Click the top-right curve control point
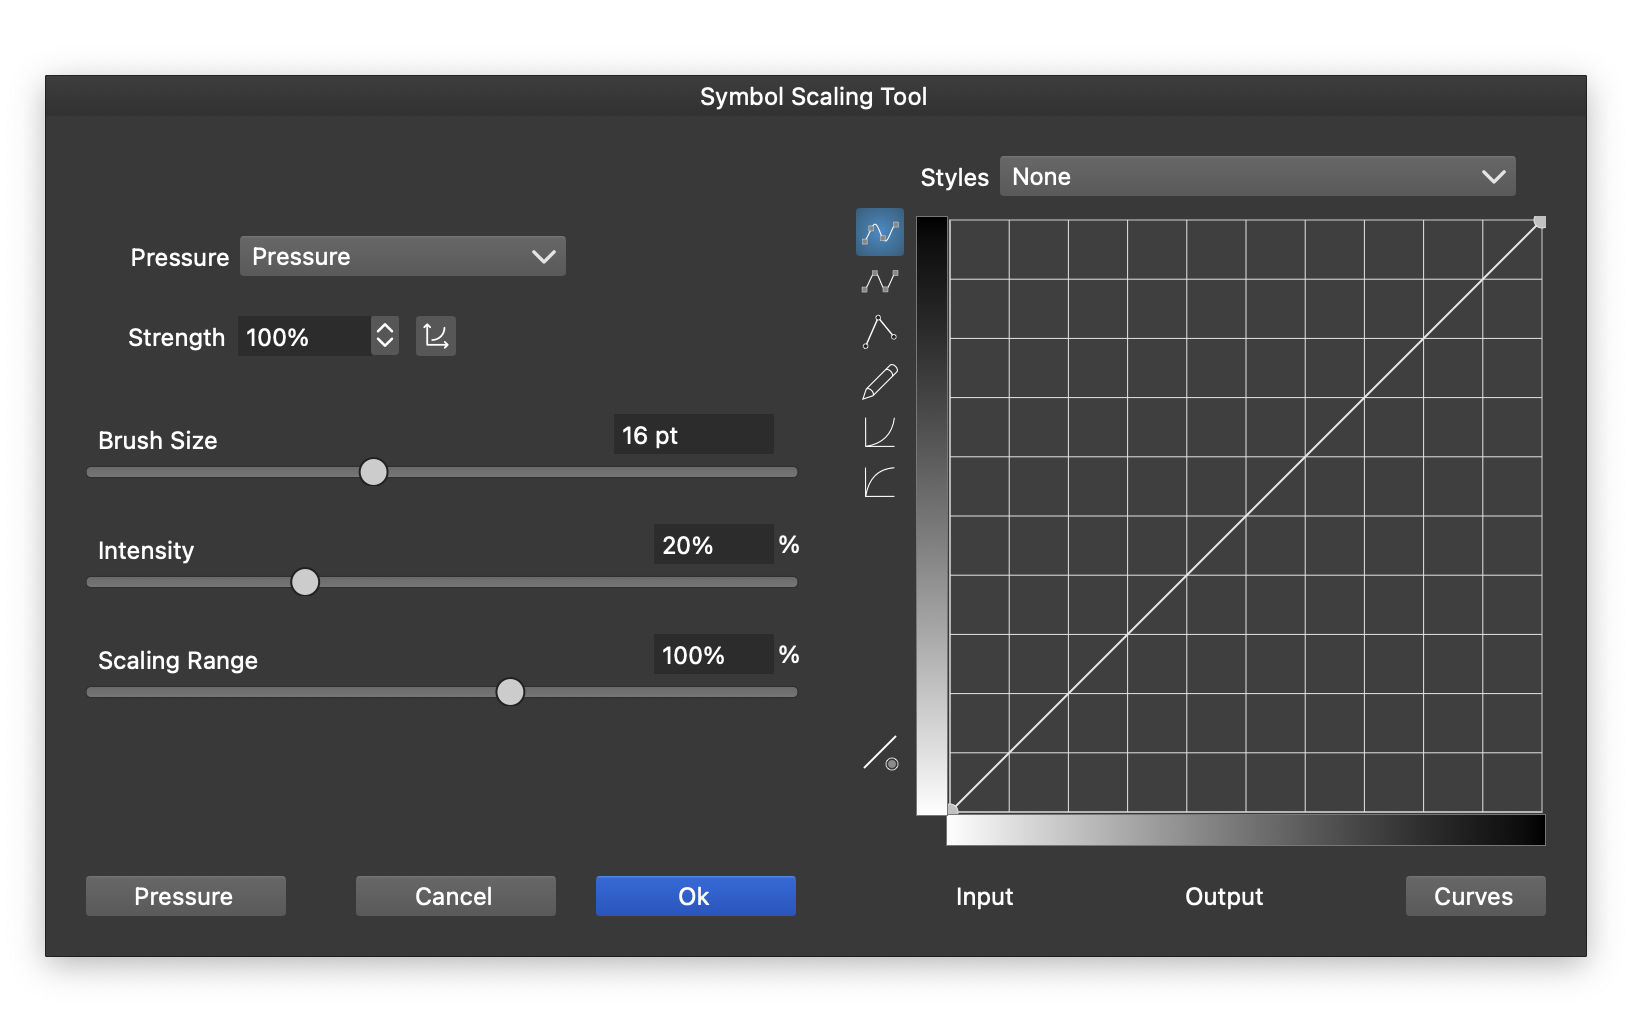The image size is (1632, 1010). pos(1540,222)
